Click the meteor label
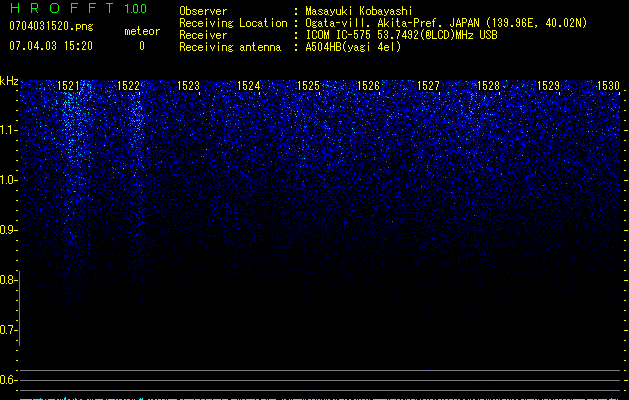This screenshot has height=400, width=629. coord(142,31)
